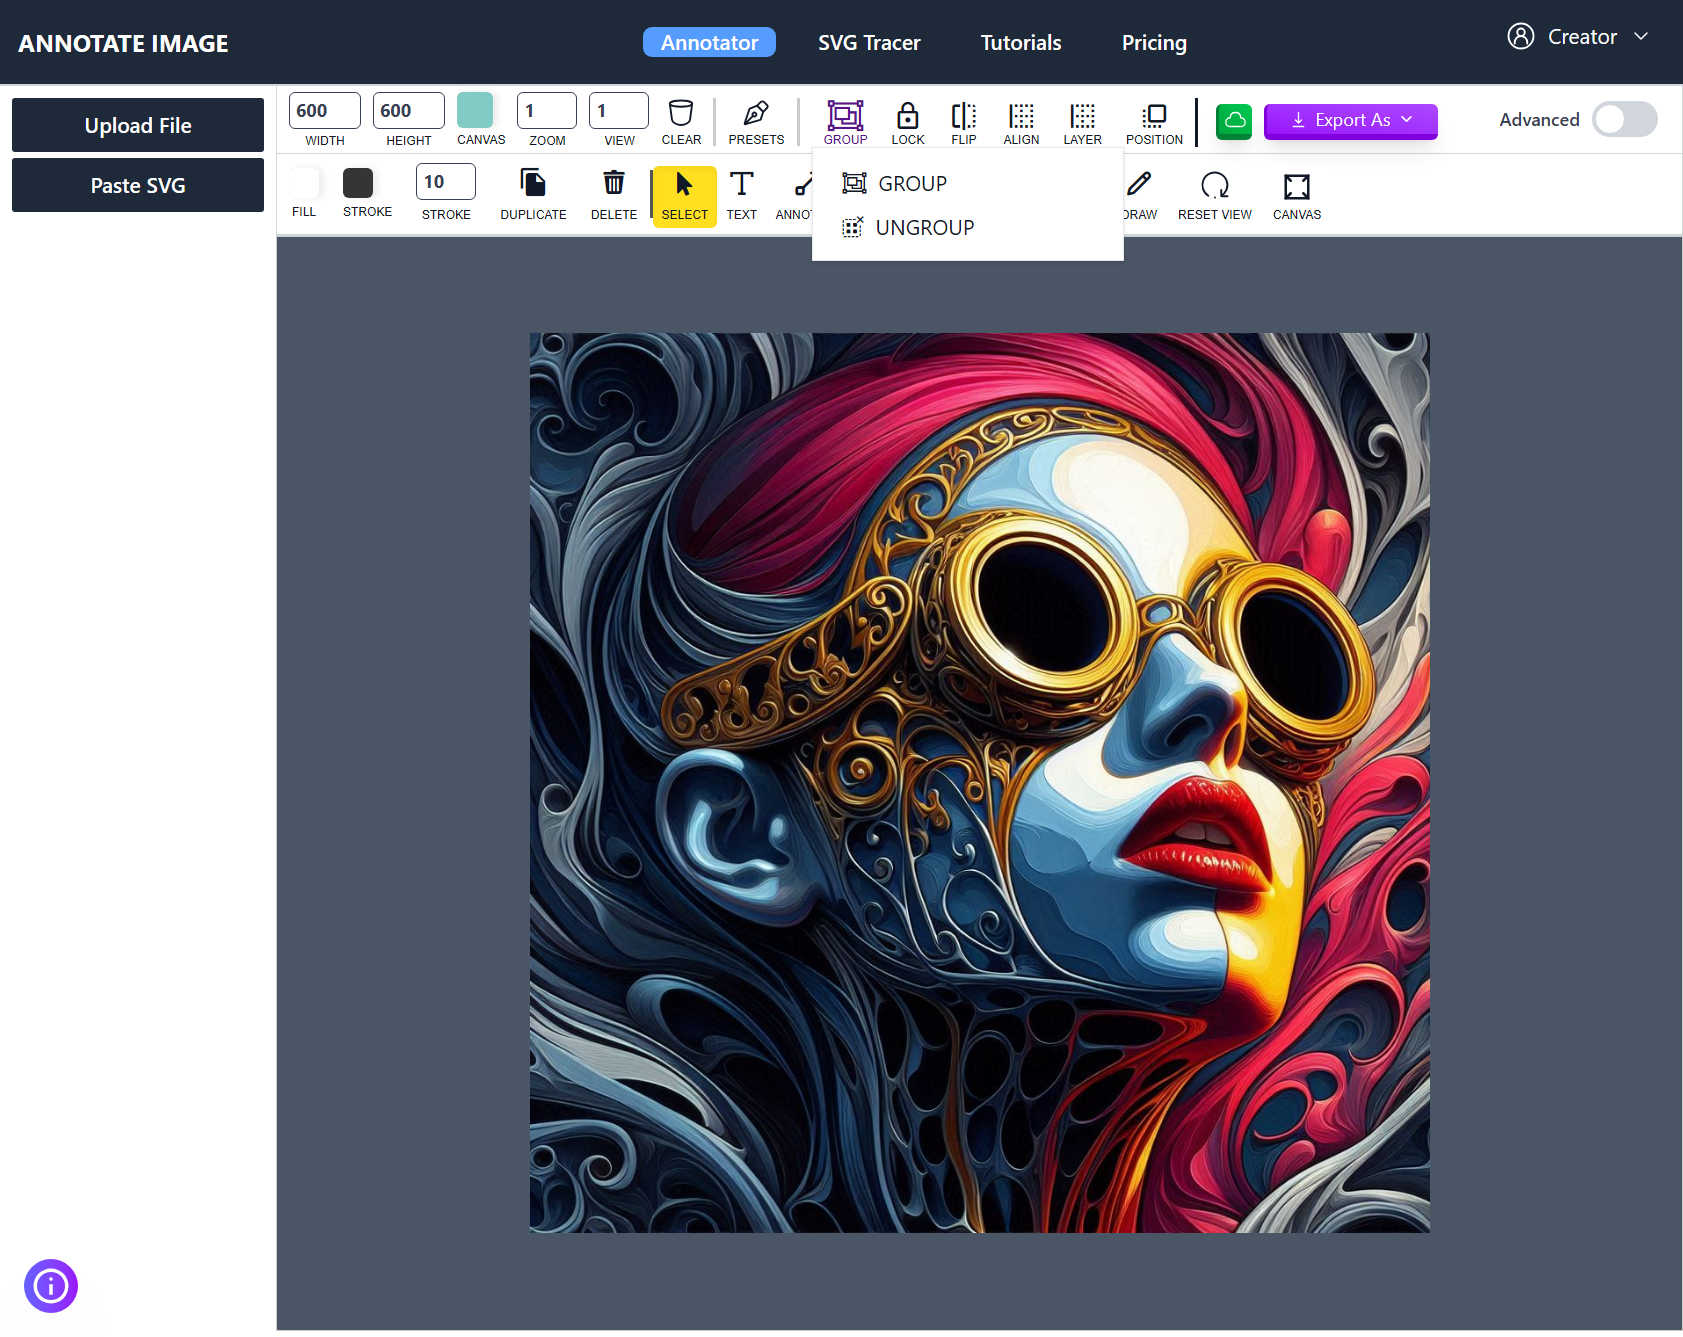Click the Upload File button
1683x1337 pixels.
coord(137,125)
